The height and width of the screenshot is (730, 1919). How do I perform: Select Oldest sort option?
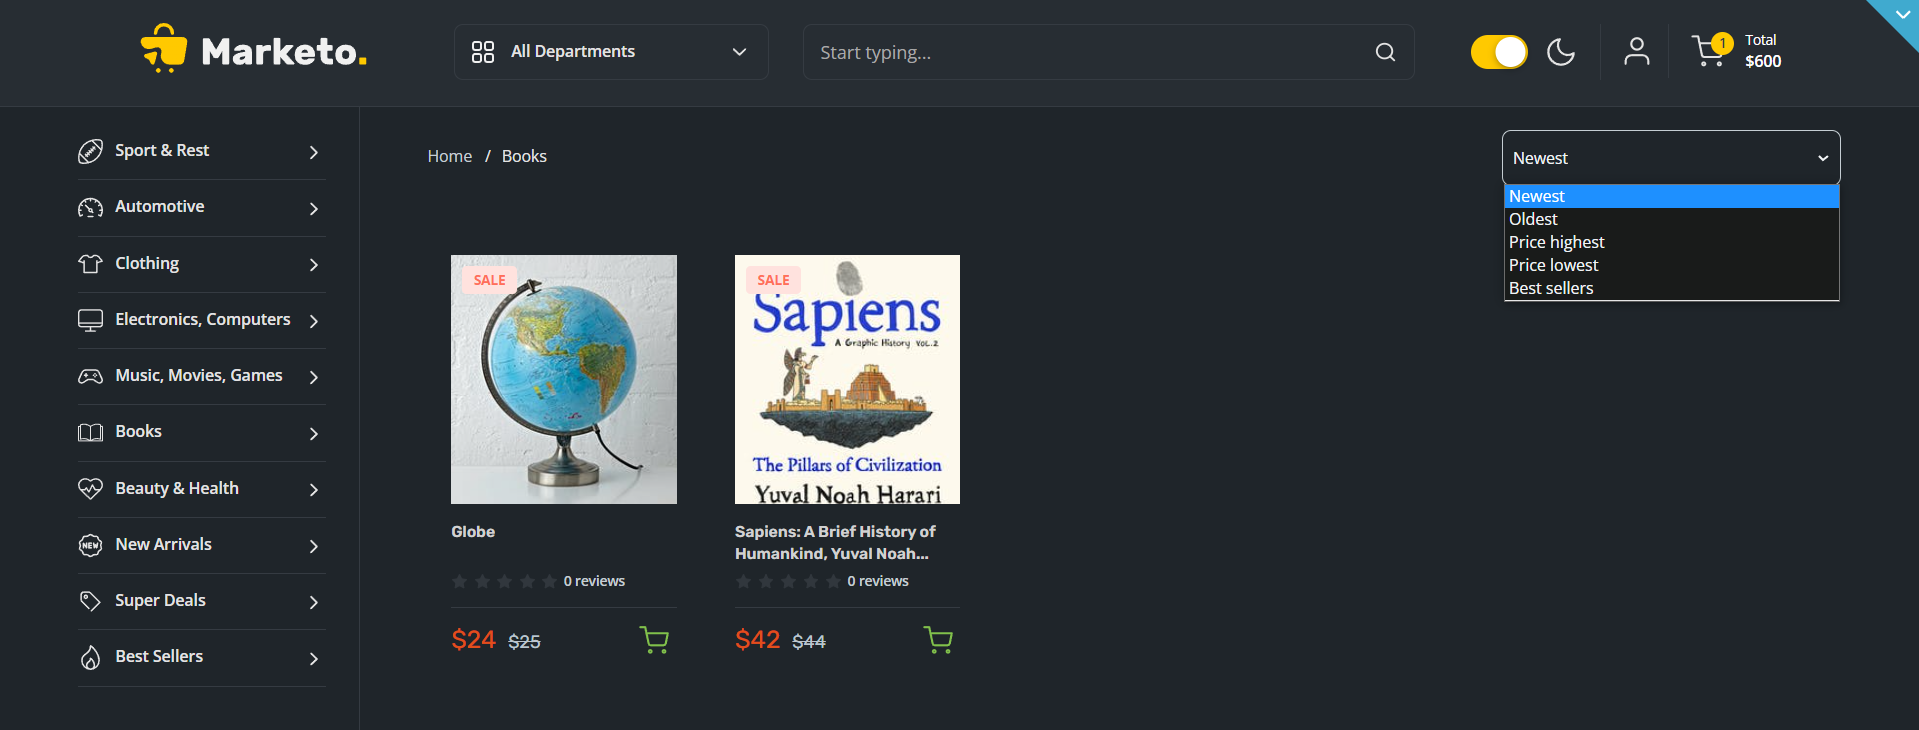1672,219
